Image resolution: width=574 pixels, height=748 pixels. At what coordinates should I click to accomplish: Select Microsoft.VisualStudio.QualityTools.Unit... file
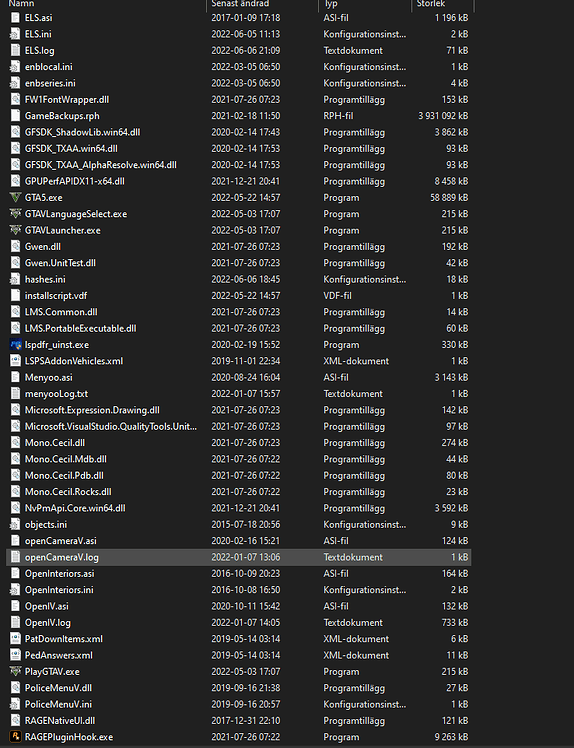(111, 426)
